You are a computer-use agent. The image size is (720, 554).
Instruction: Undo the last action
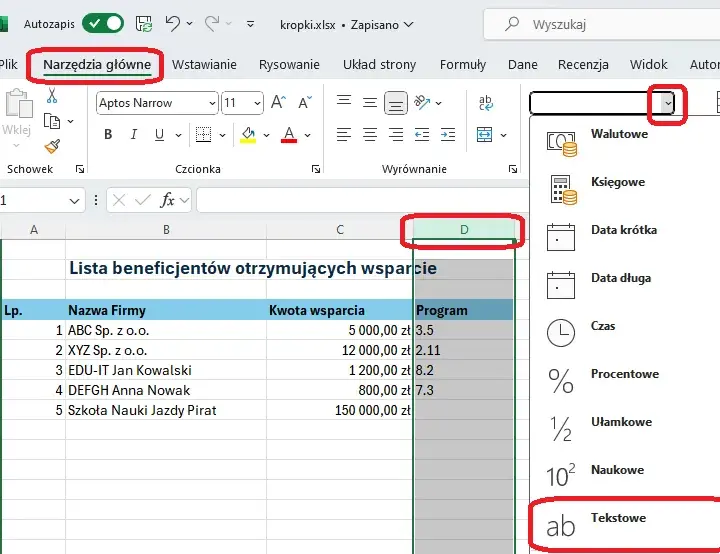click(173, 23)
